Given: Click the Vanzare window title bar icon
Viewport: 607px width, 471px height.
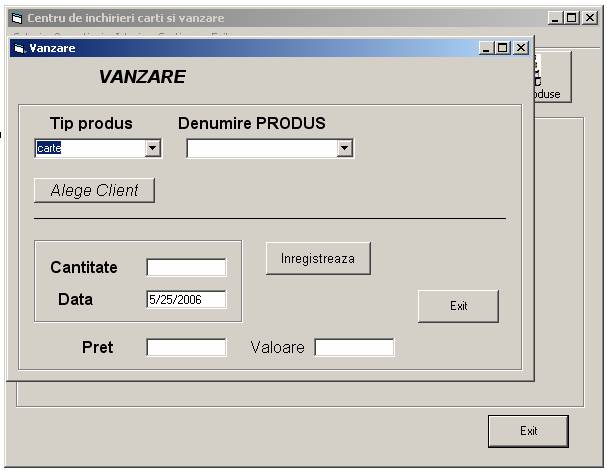Looking at the screenshot, I should pos(17,47).
